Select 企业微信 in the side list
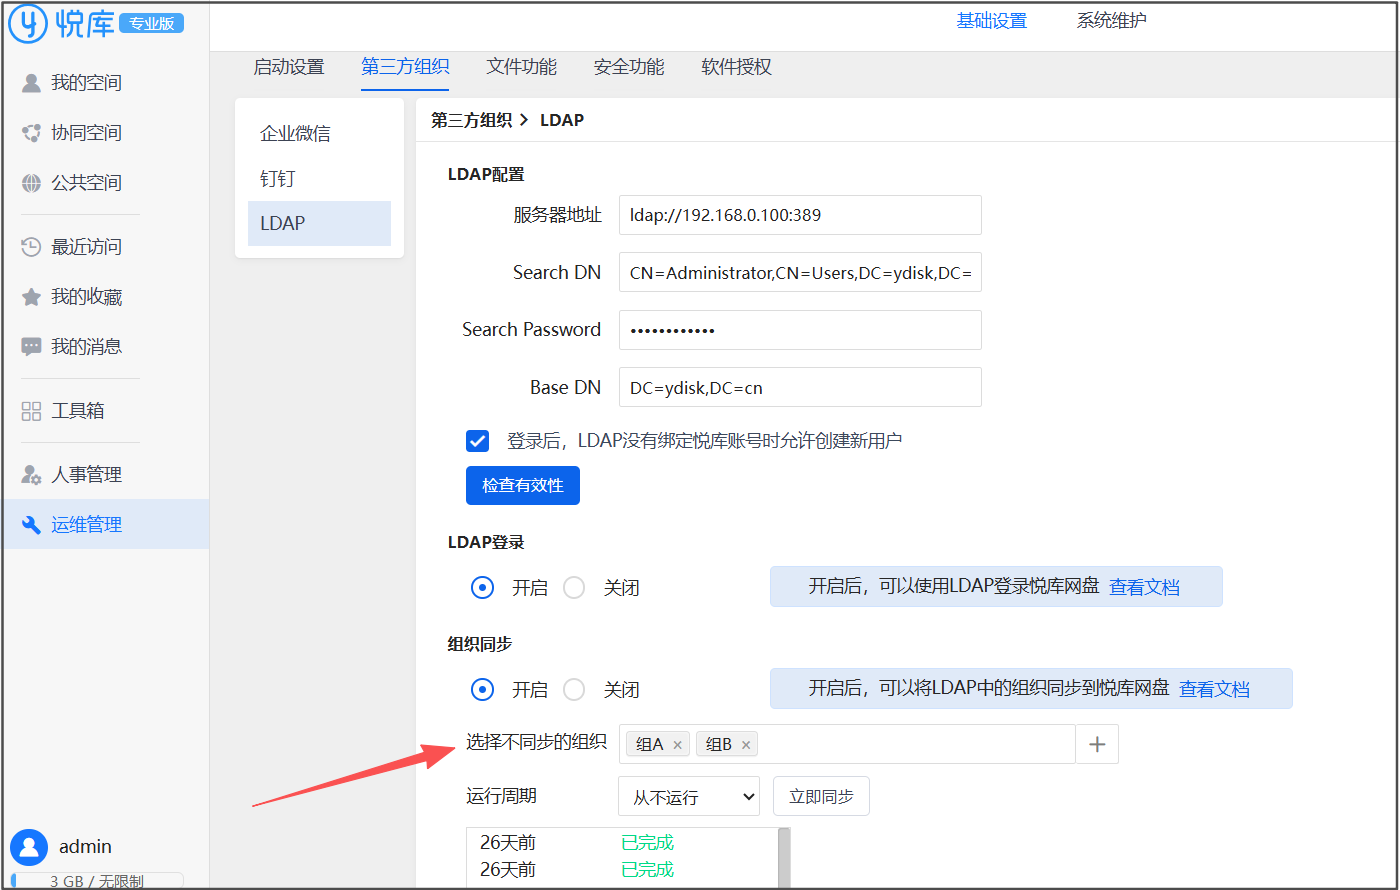This screenshot has height=890, width=1400. 319,134
